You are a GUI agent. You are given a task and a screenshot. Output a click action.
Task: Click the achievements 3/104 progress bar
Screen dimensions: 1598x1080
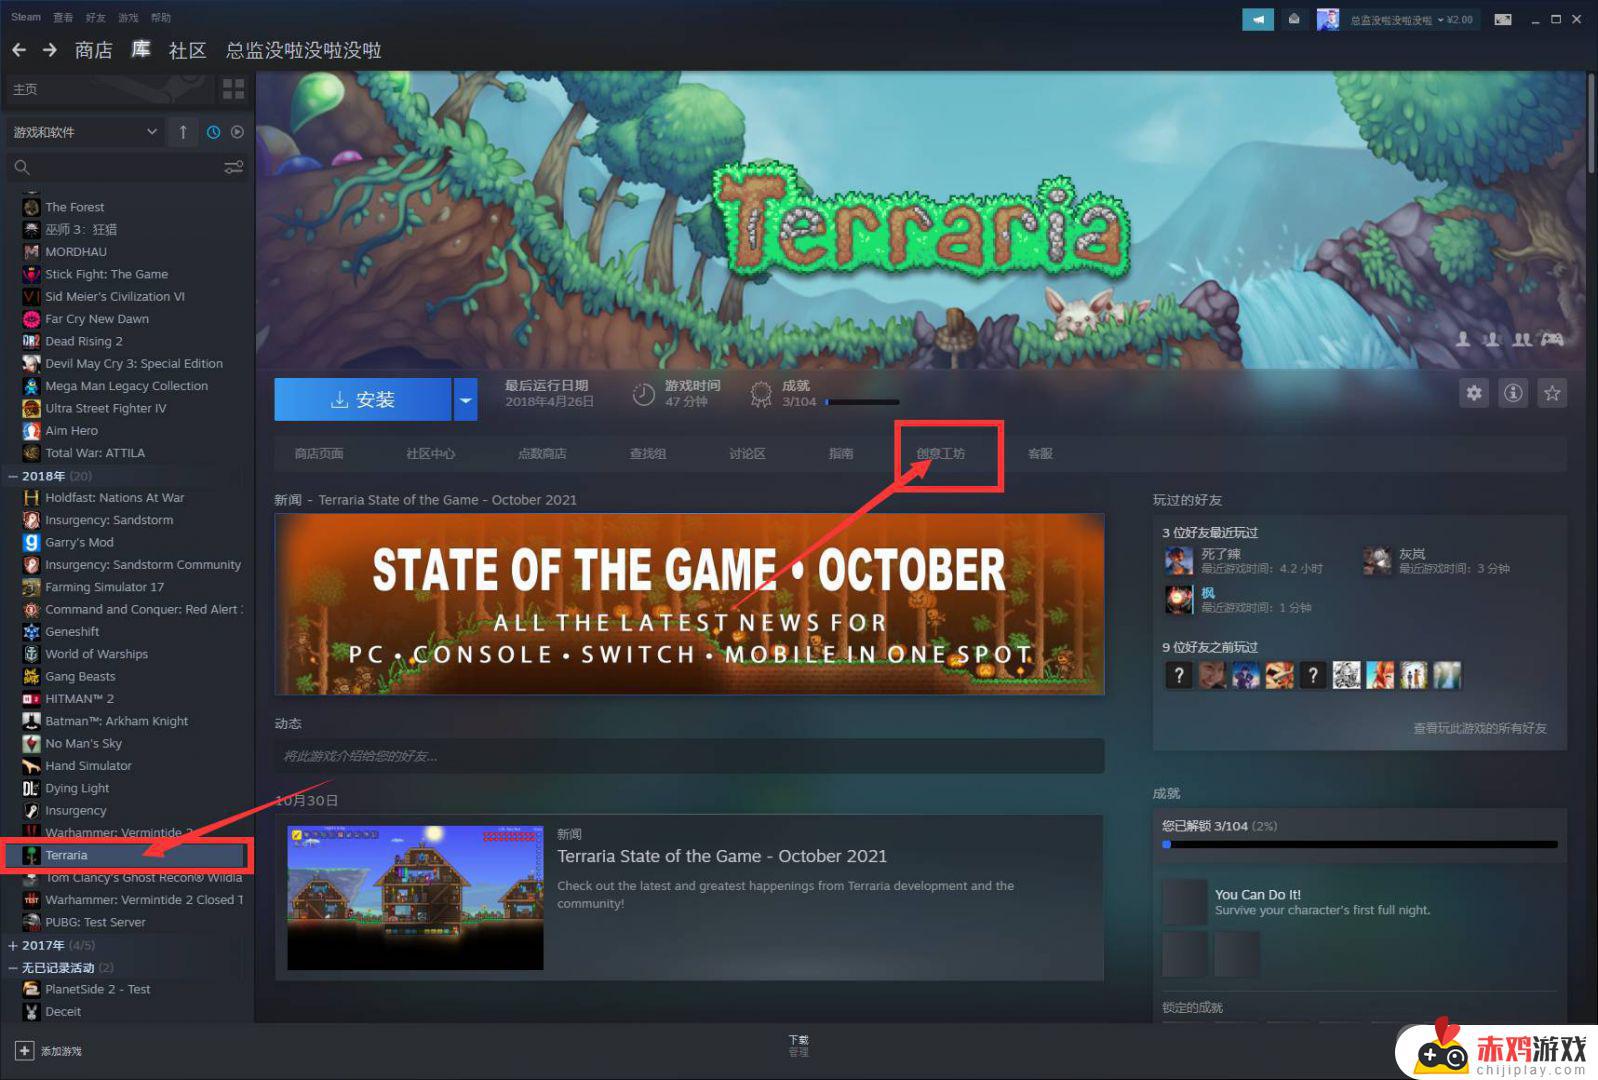coord(862,402)
